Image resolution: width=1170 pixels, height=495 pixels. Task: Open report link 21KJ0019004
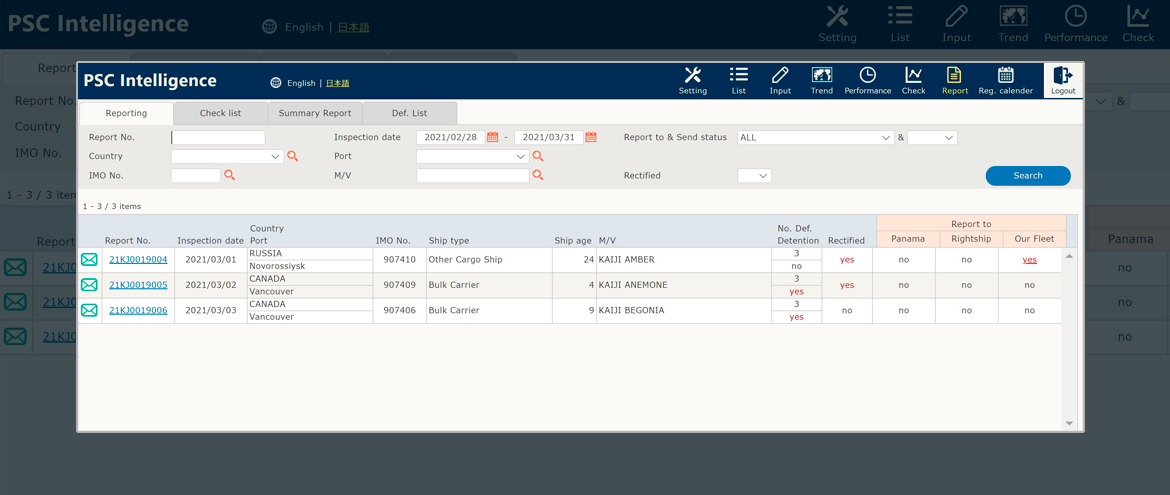pyautogui.click(x=138, y=260)
